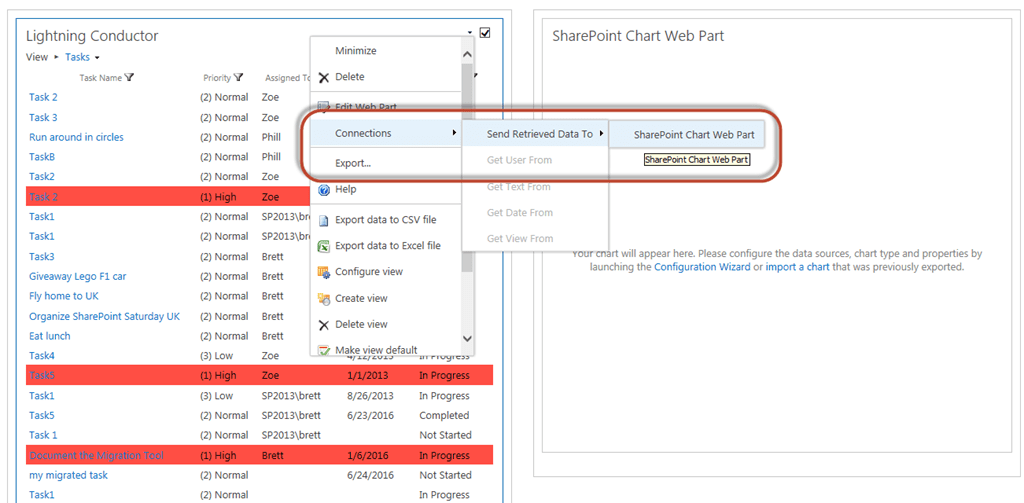The width and height of the screenshot is (1024, 503).
Task: Choose Make view default
Action: click(x=376, y=350)
